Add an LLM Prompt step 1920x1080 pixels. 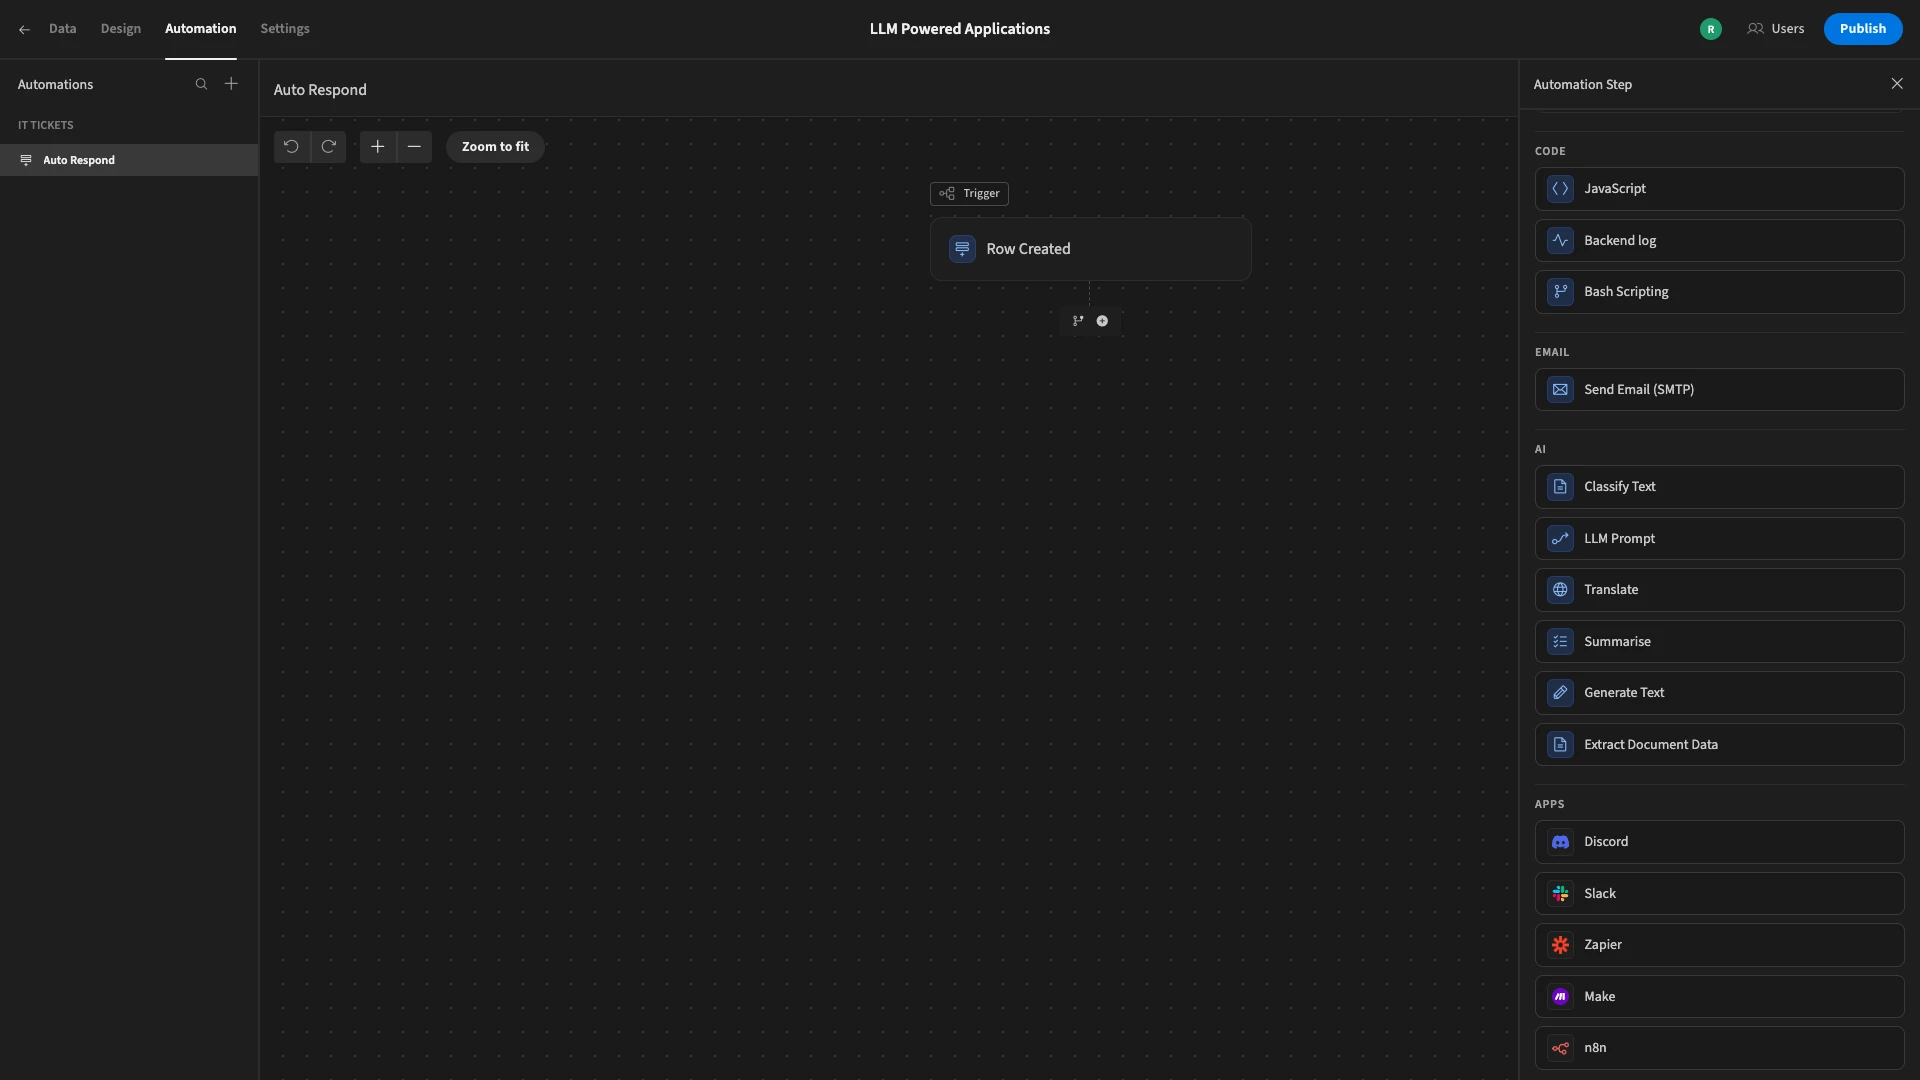(x=1719, y=539)
